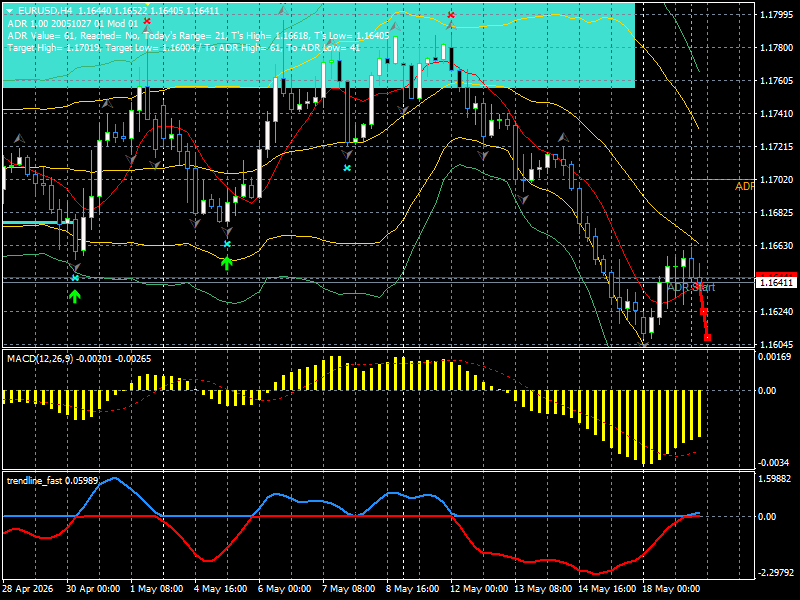The height and width of the screenshot is (600, 800).
Task: Click the 1.16240 price axis label
Action: point(776,312)
